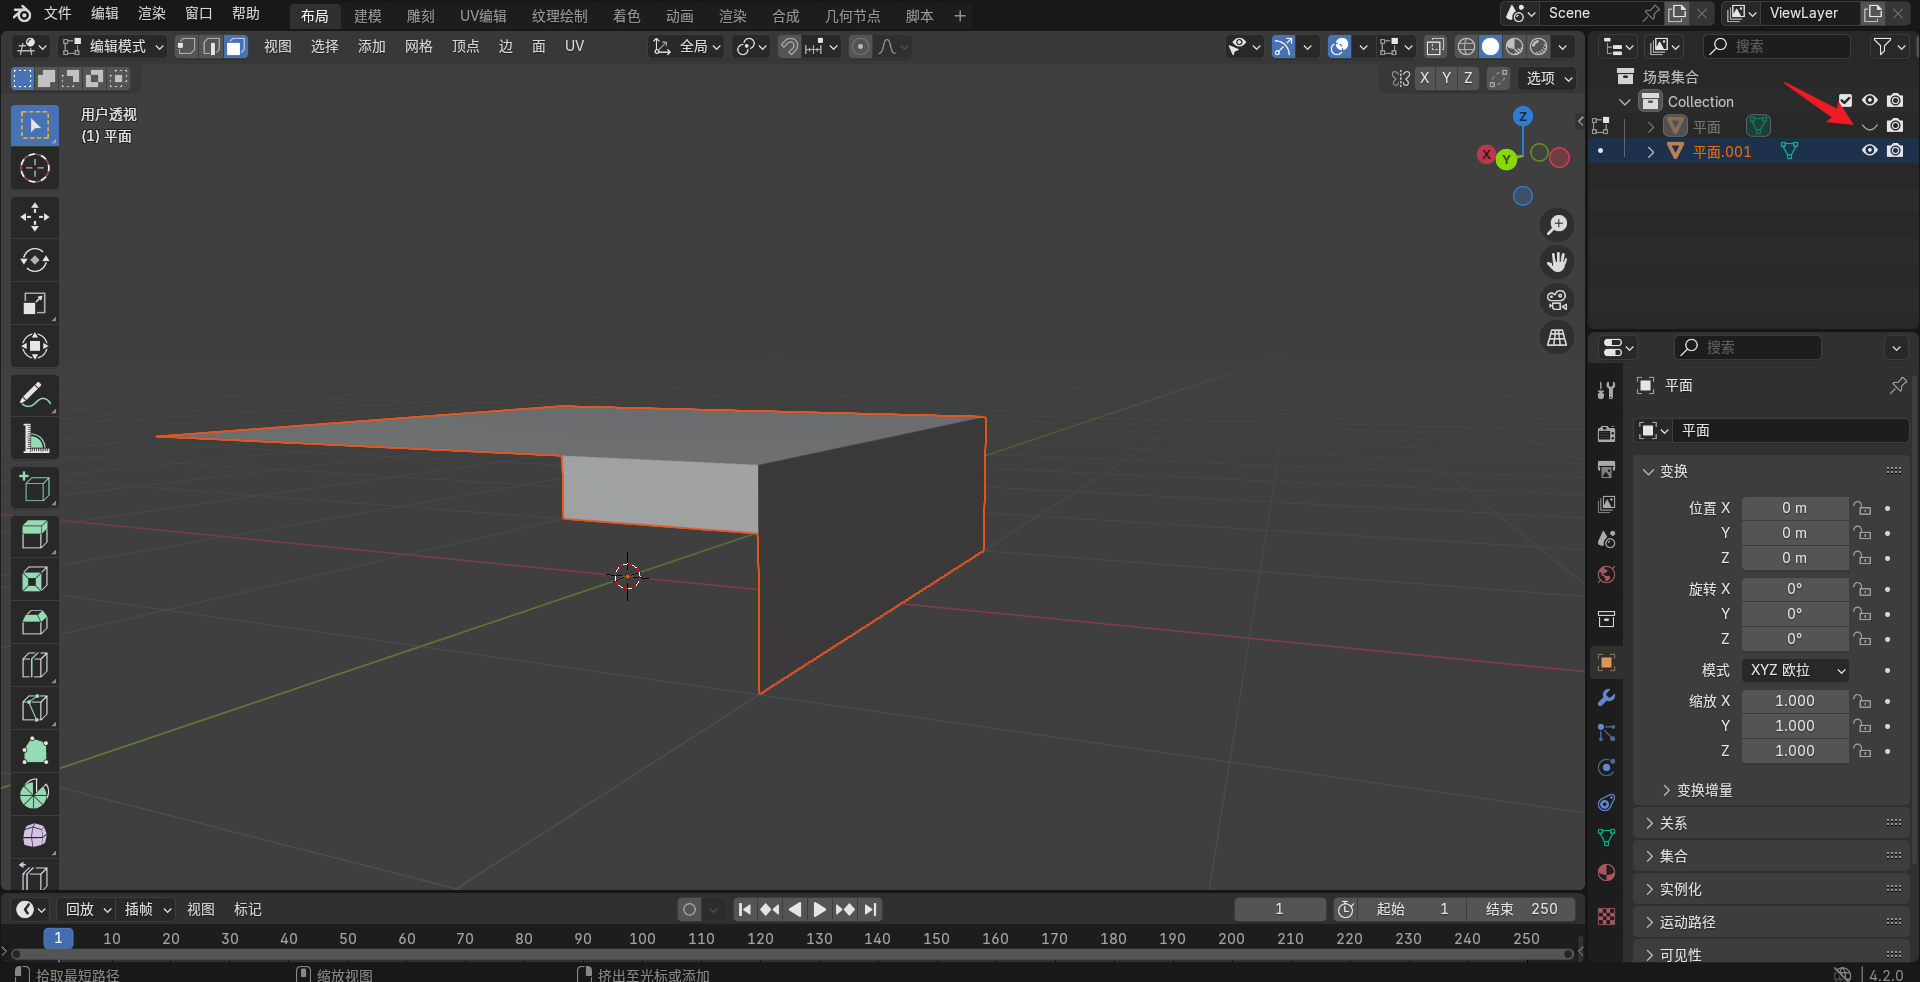Select the Spin tool

pyautogui.click(x=35, y=794)
